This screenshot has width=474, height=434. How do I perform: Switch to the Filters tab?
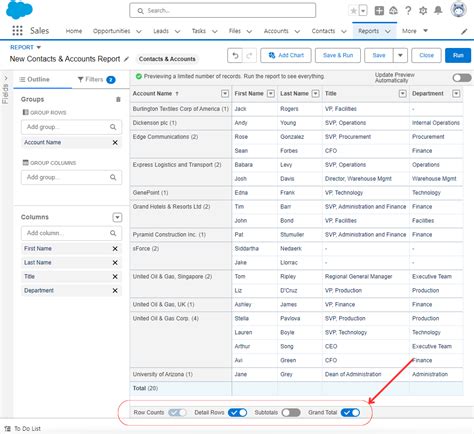point(96,80)
